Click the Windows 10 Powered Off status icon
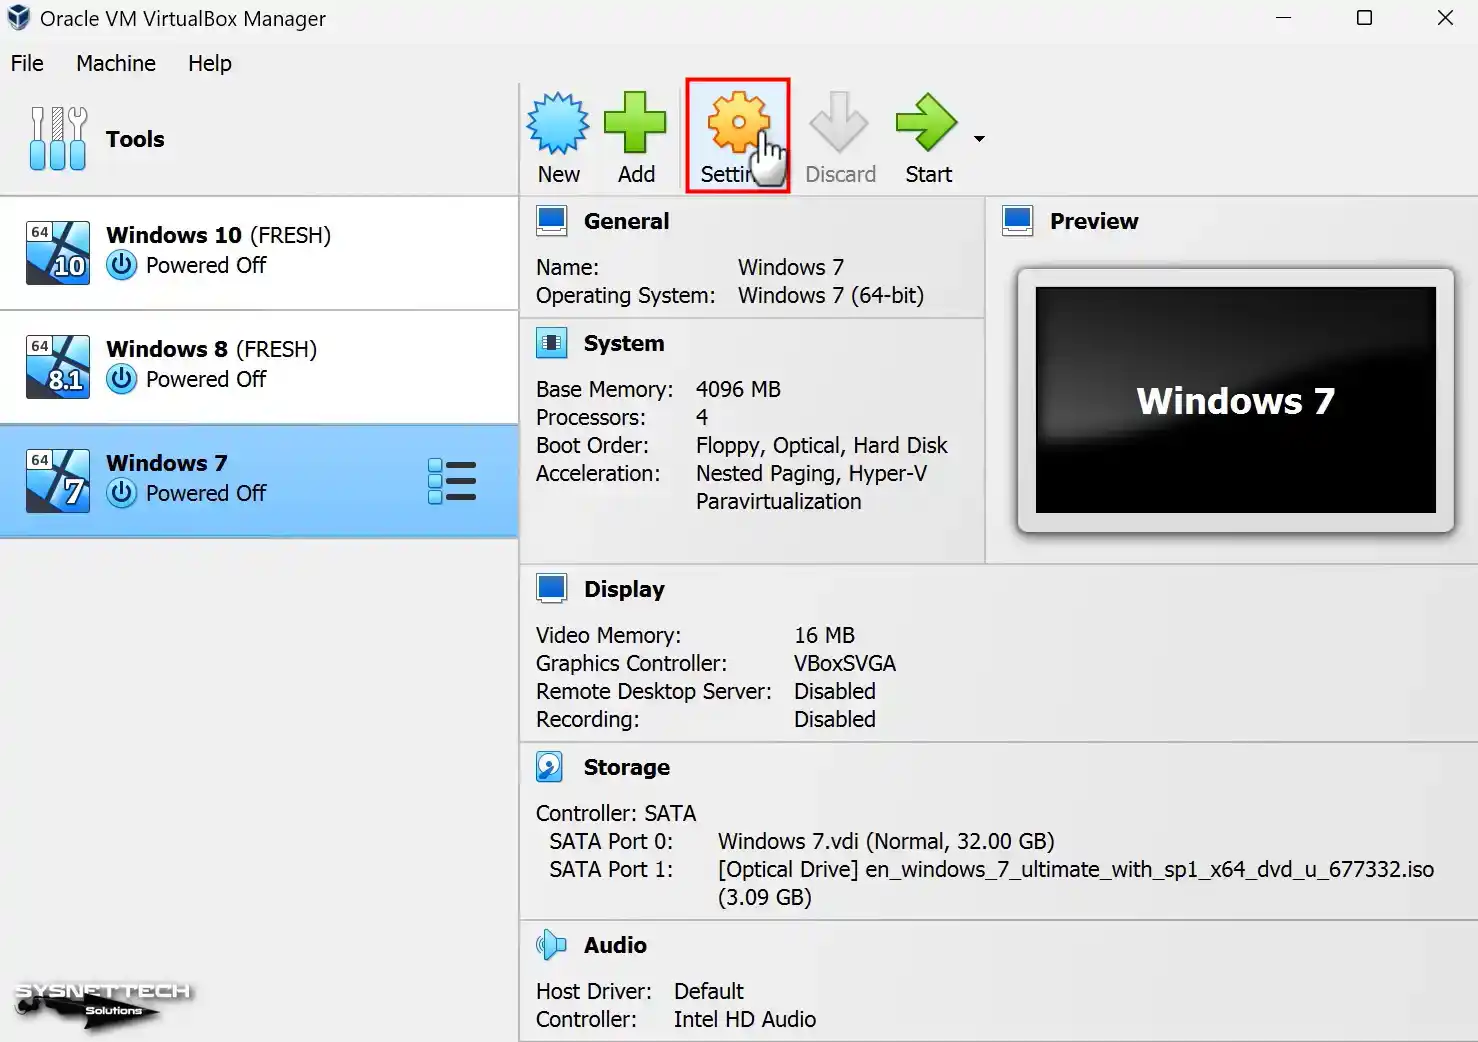This screenshot has width=1478, height=1042. 122,265
